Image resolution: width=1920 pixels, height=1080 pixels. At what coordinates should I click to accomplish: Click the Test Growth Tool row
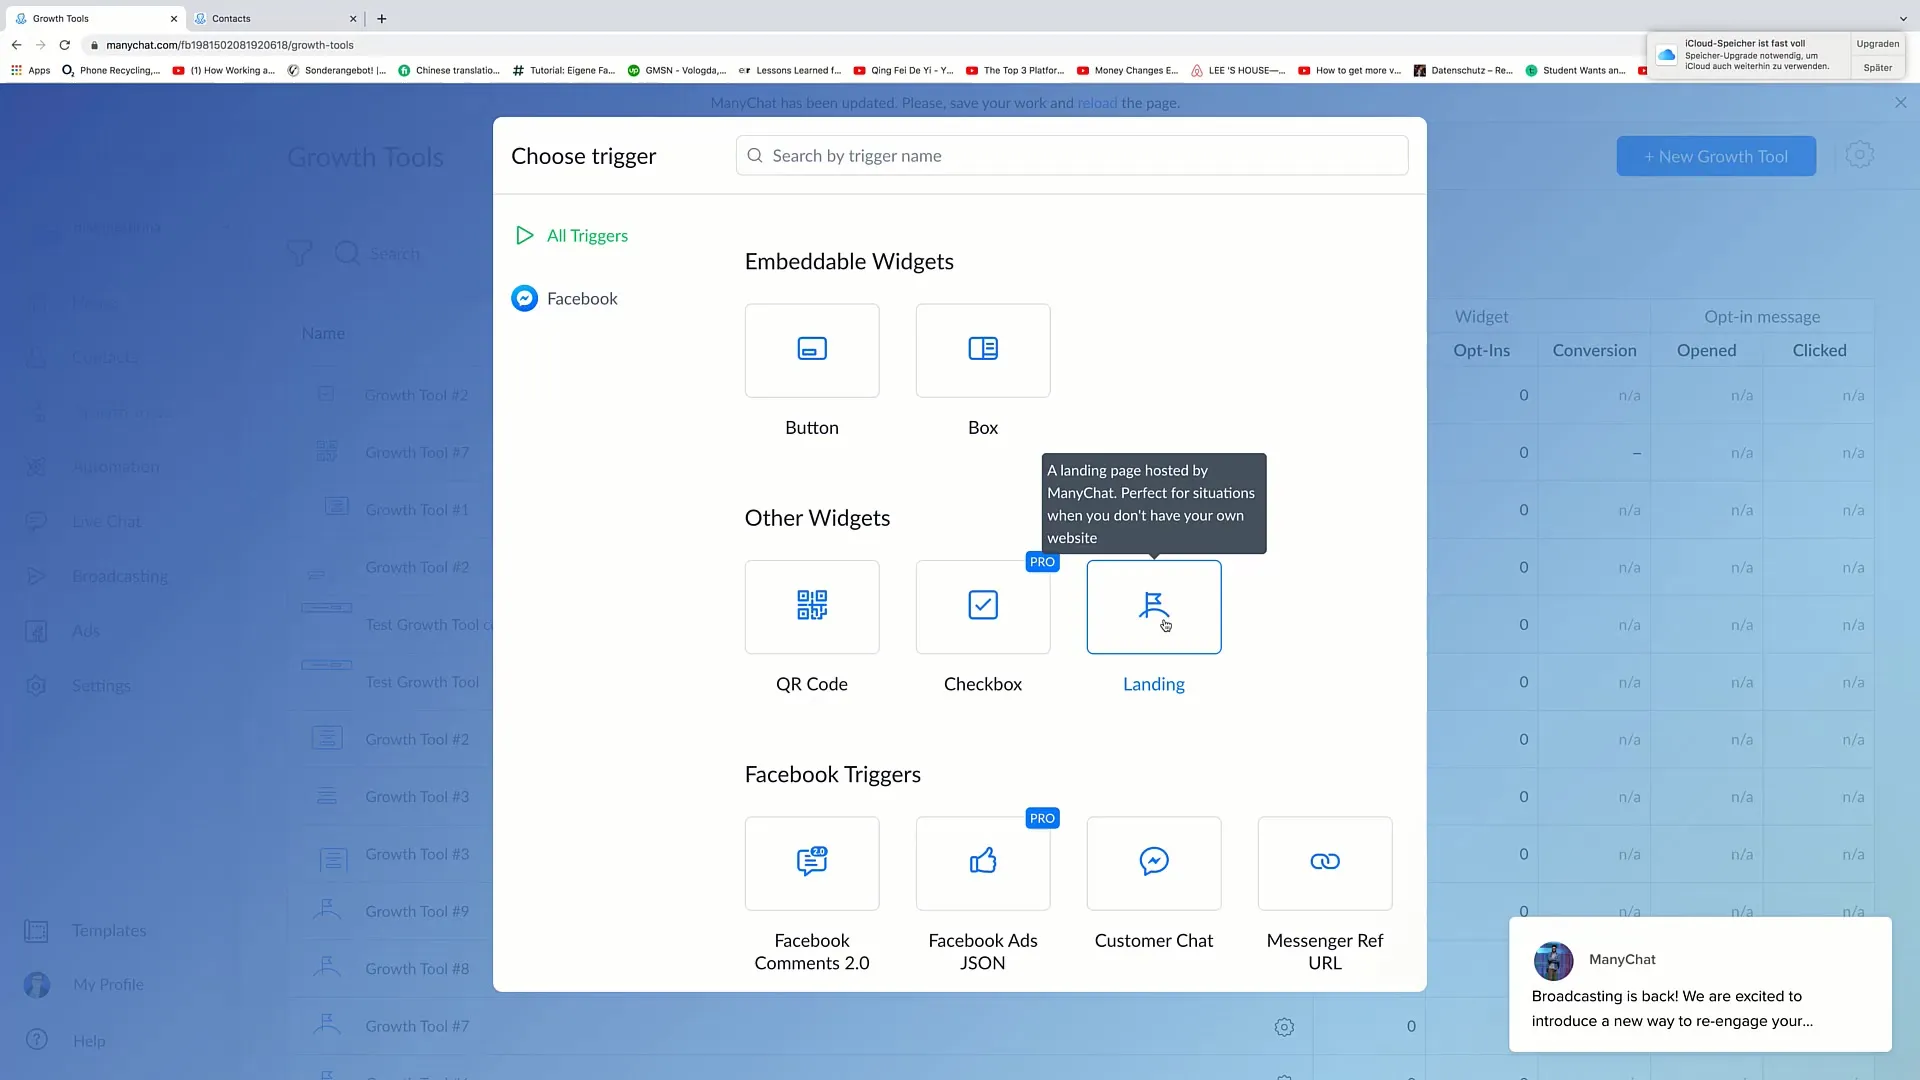[421, 682]
